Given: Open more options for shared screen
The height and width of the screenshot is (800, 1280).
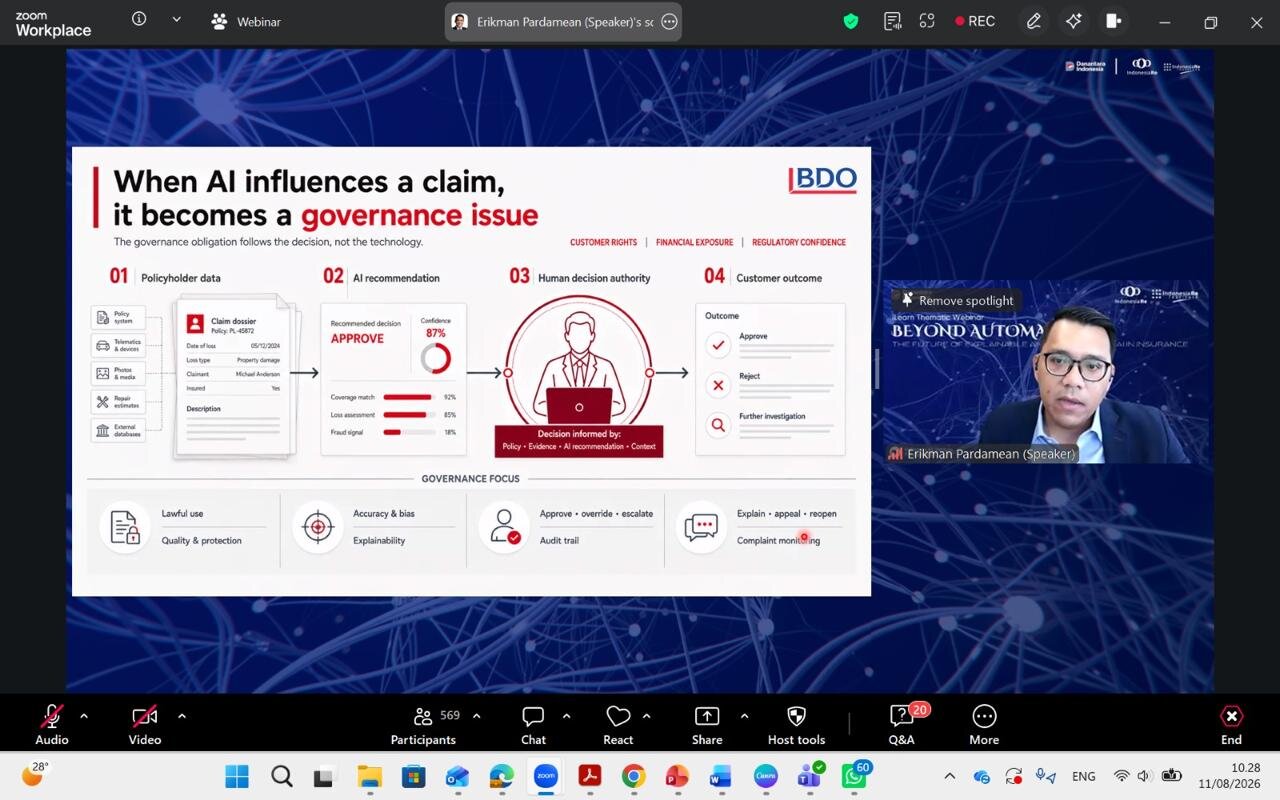Looking at the screenshot, I should point(669,21).
